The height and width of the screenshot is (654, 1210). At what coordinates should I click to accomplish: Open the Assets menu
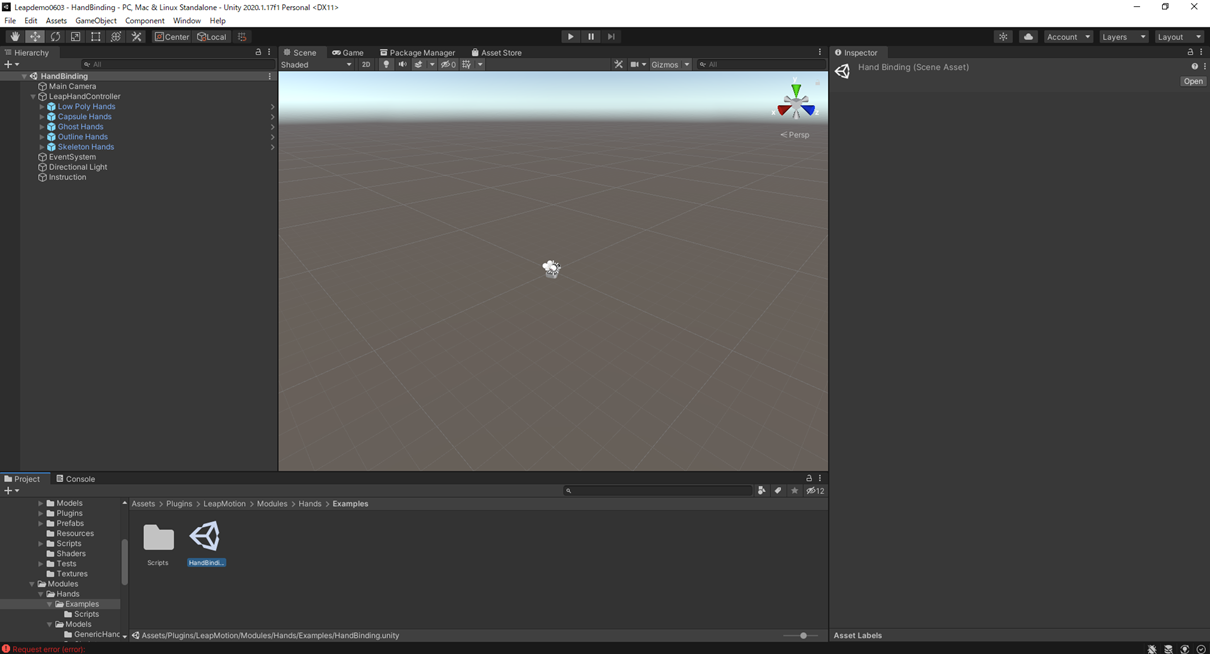[x=56, y=21]
